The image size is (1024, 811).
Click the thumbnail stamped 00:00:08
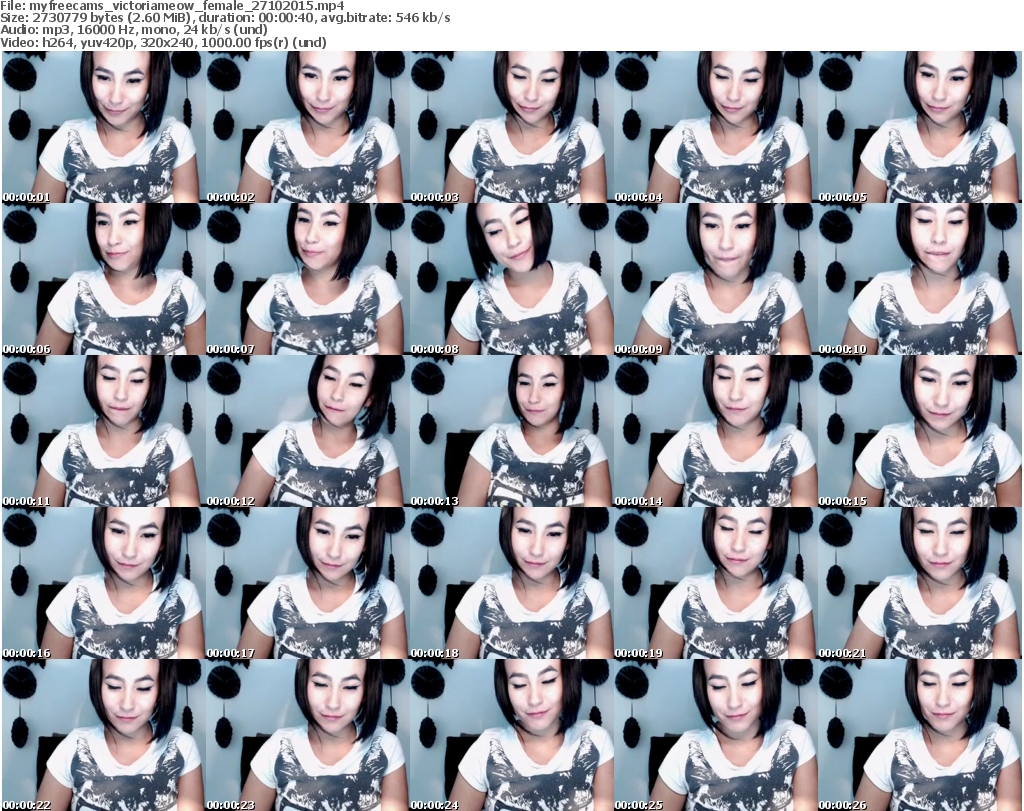point(511,279)
